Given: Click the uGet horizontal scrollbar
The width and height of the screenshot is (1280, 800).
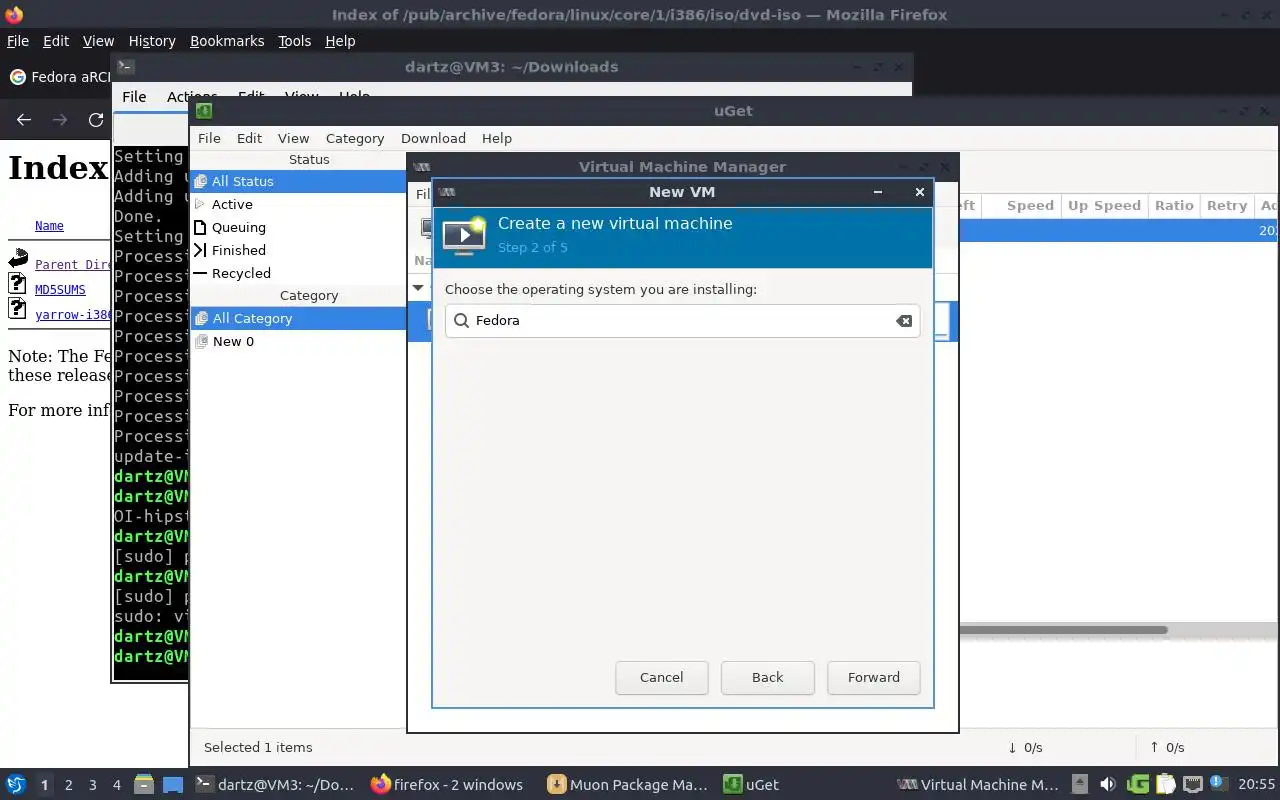Looking at the screenshot, I should pos(1063,630).
